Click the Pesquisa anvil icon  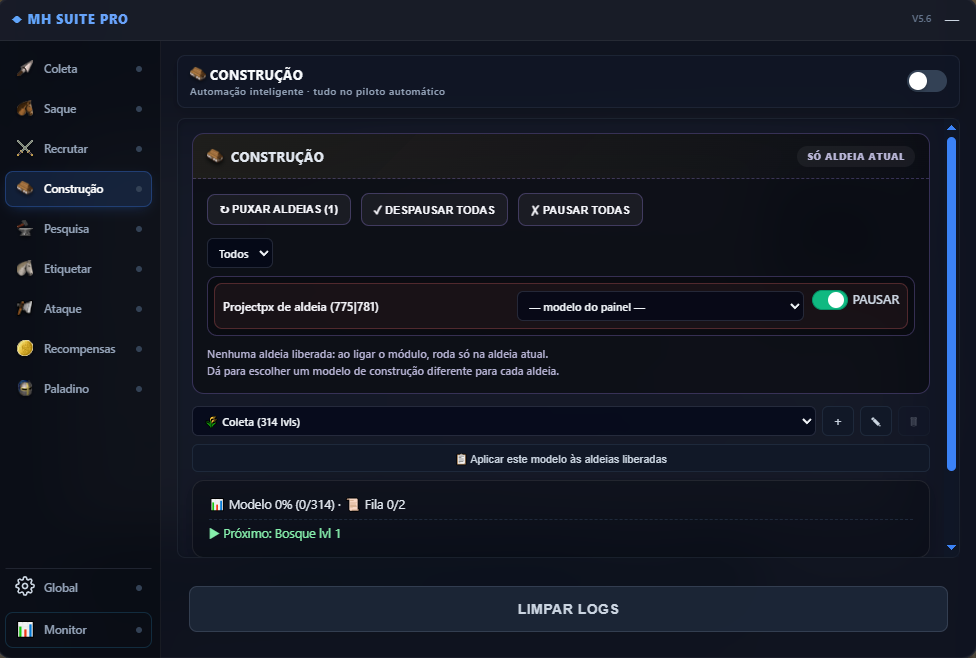coord(25,228)
